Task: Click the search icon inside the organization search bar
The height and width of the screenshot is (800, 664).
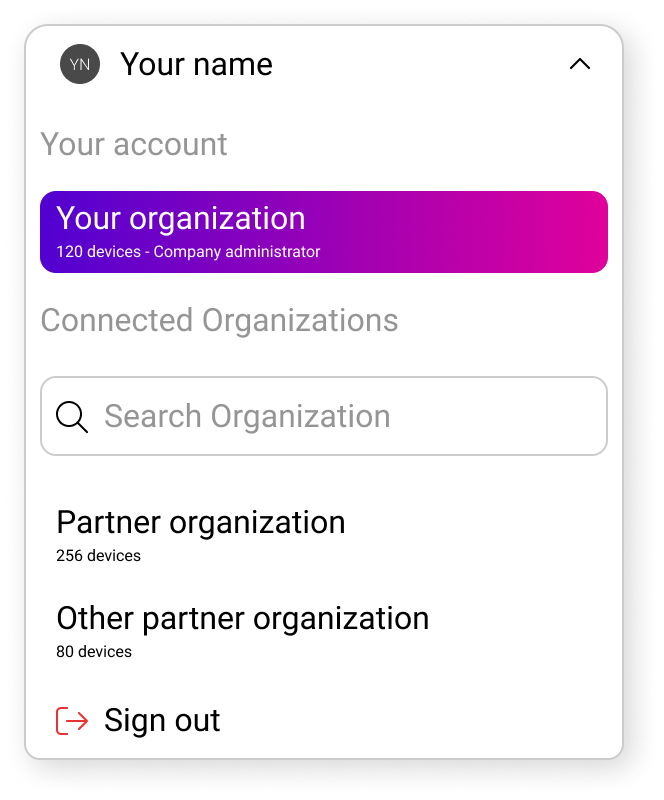Action: (71, 416)
